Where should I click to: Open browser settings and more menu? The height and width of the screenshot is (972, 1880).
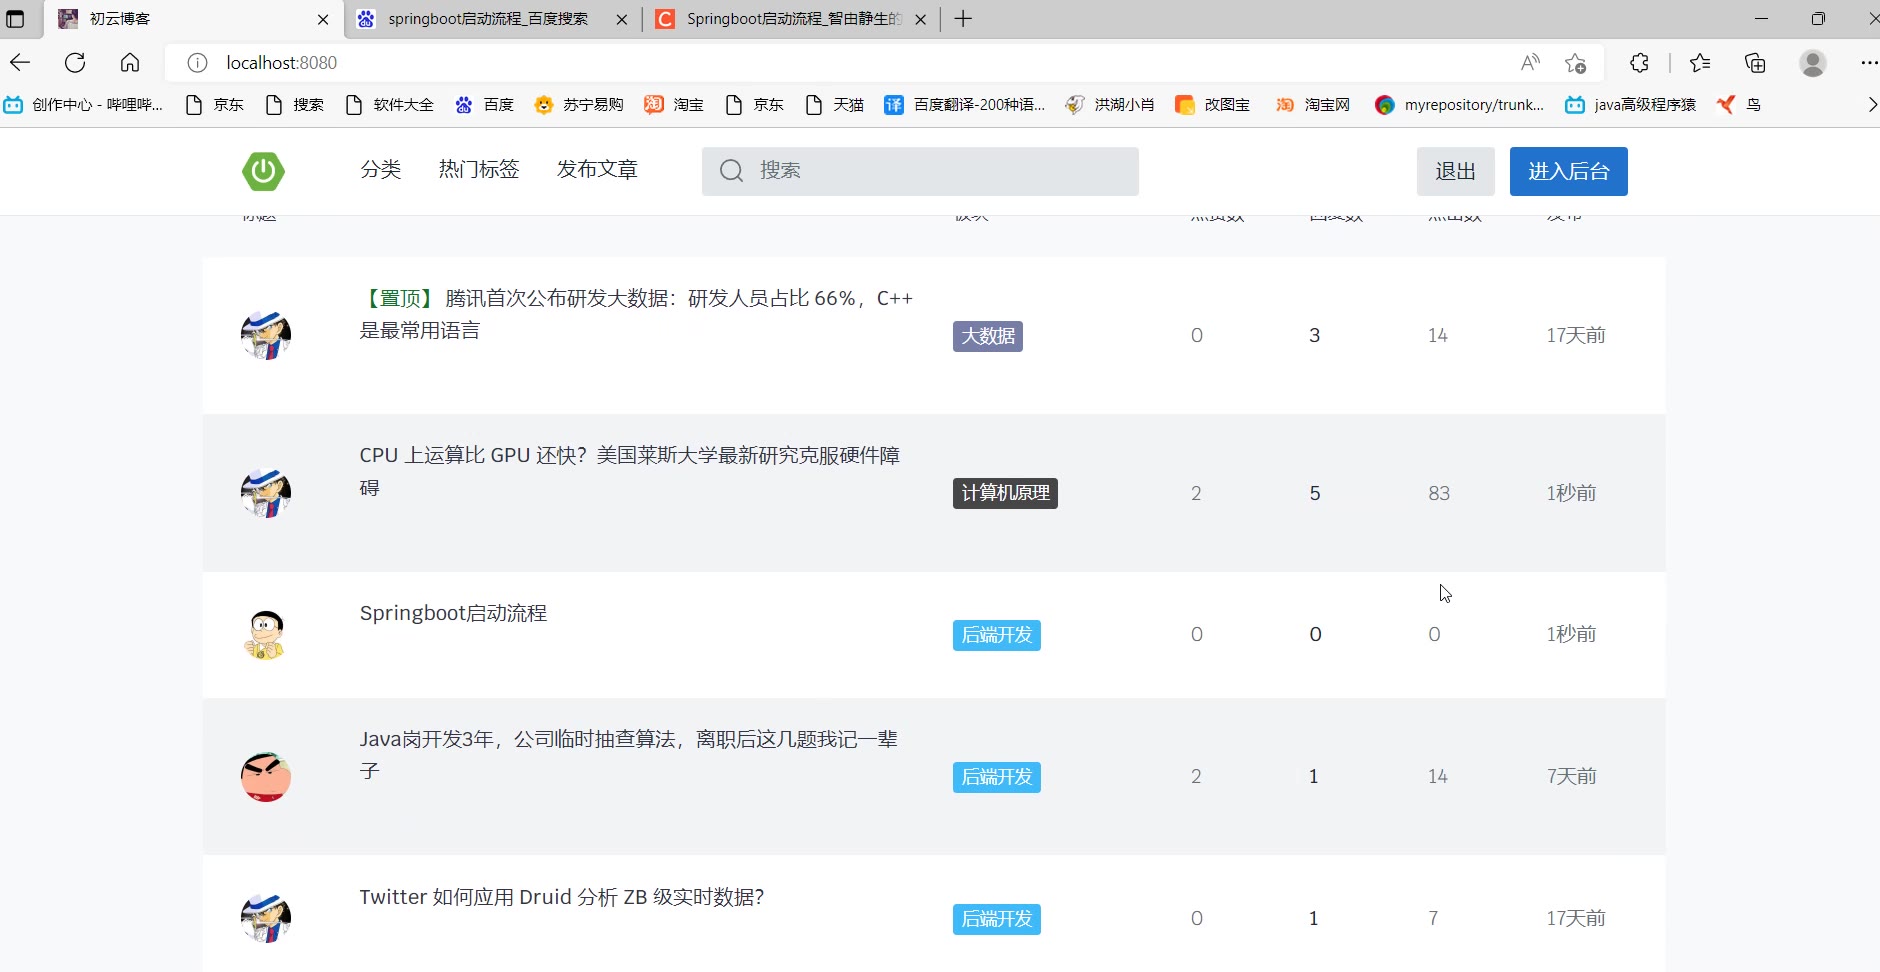(1867, 63)
